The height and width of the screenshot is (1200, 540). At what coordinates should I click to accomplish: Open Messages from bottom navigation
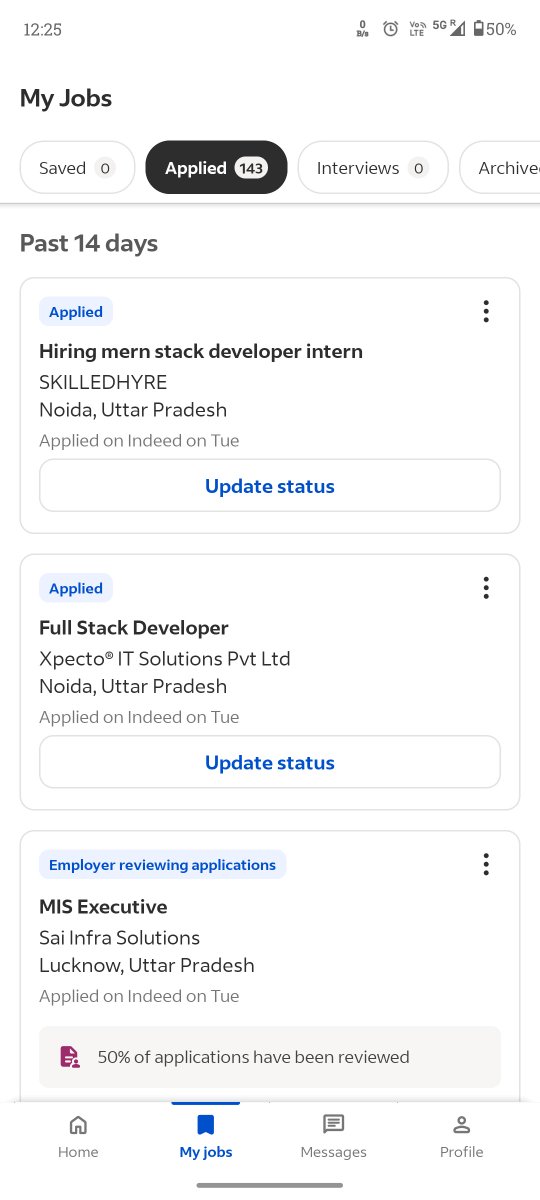334,1136
